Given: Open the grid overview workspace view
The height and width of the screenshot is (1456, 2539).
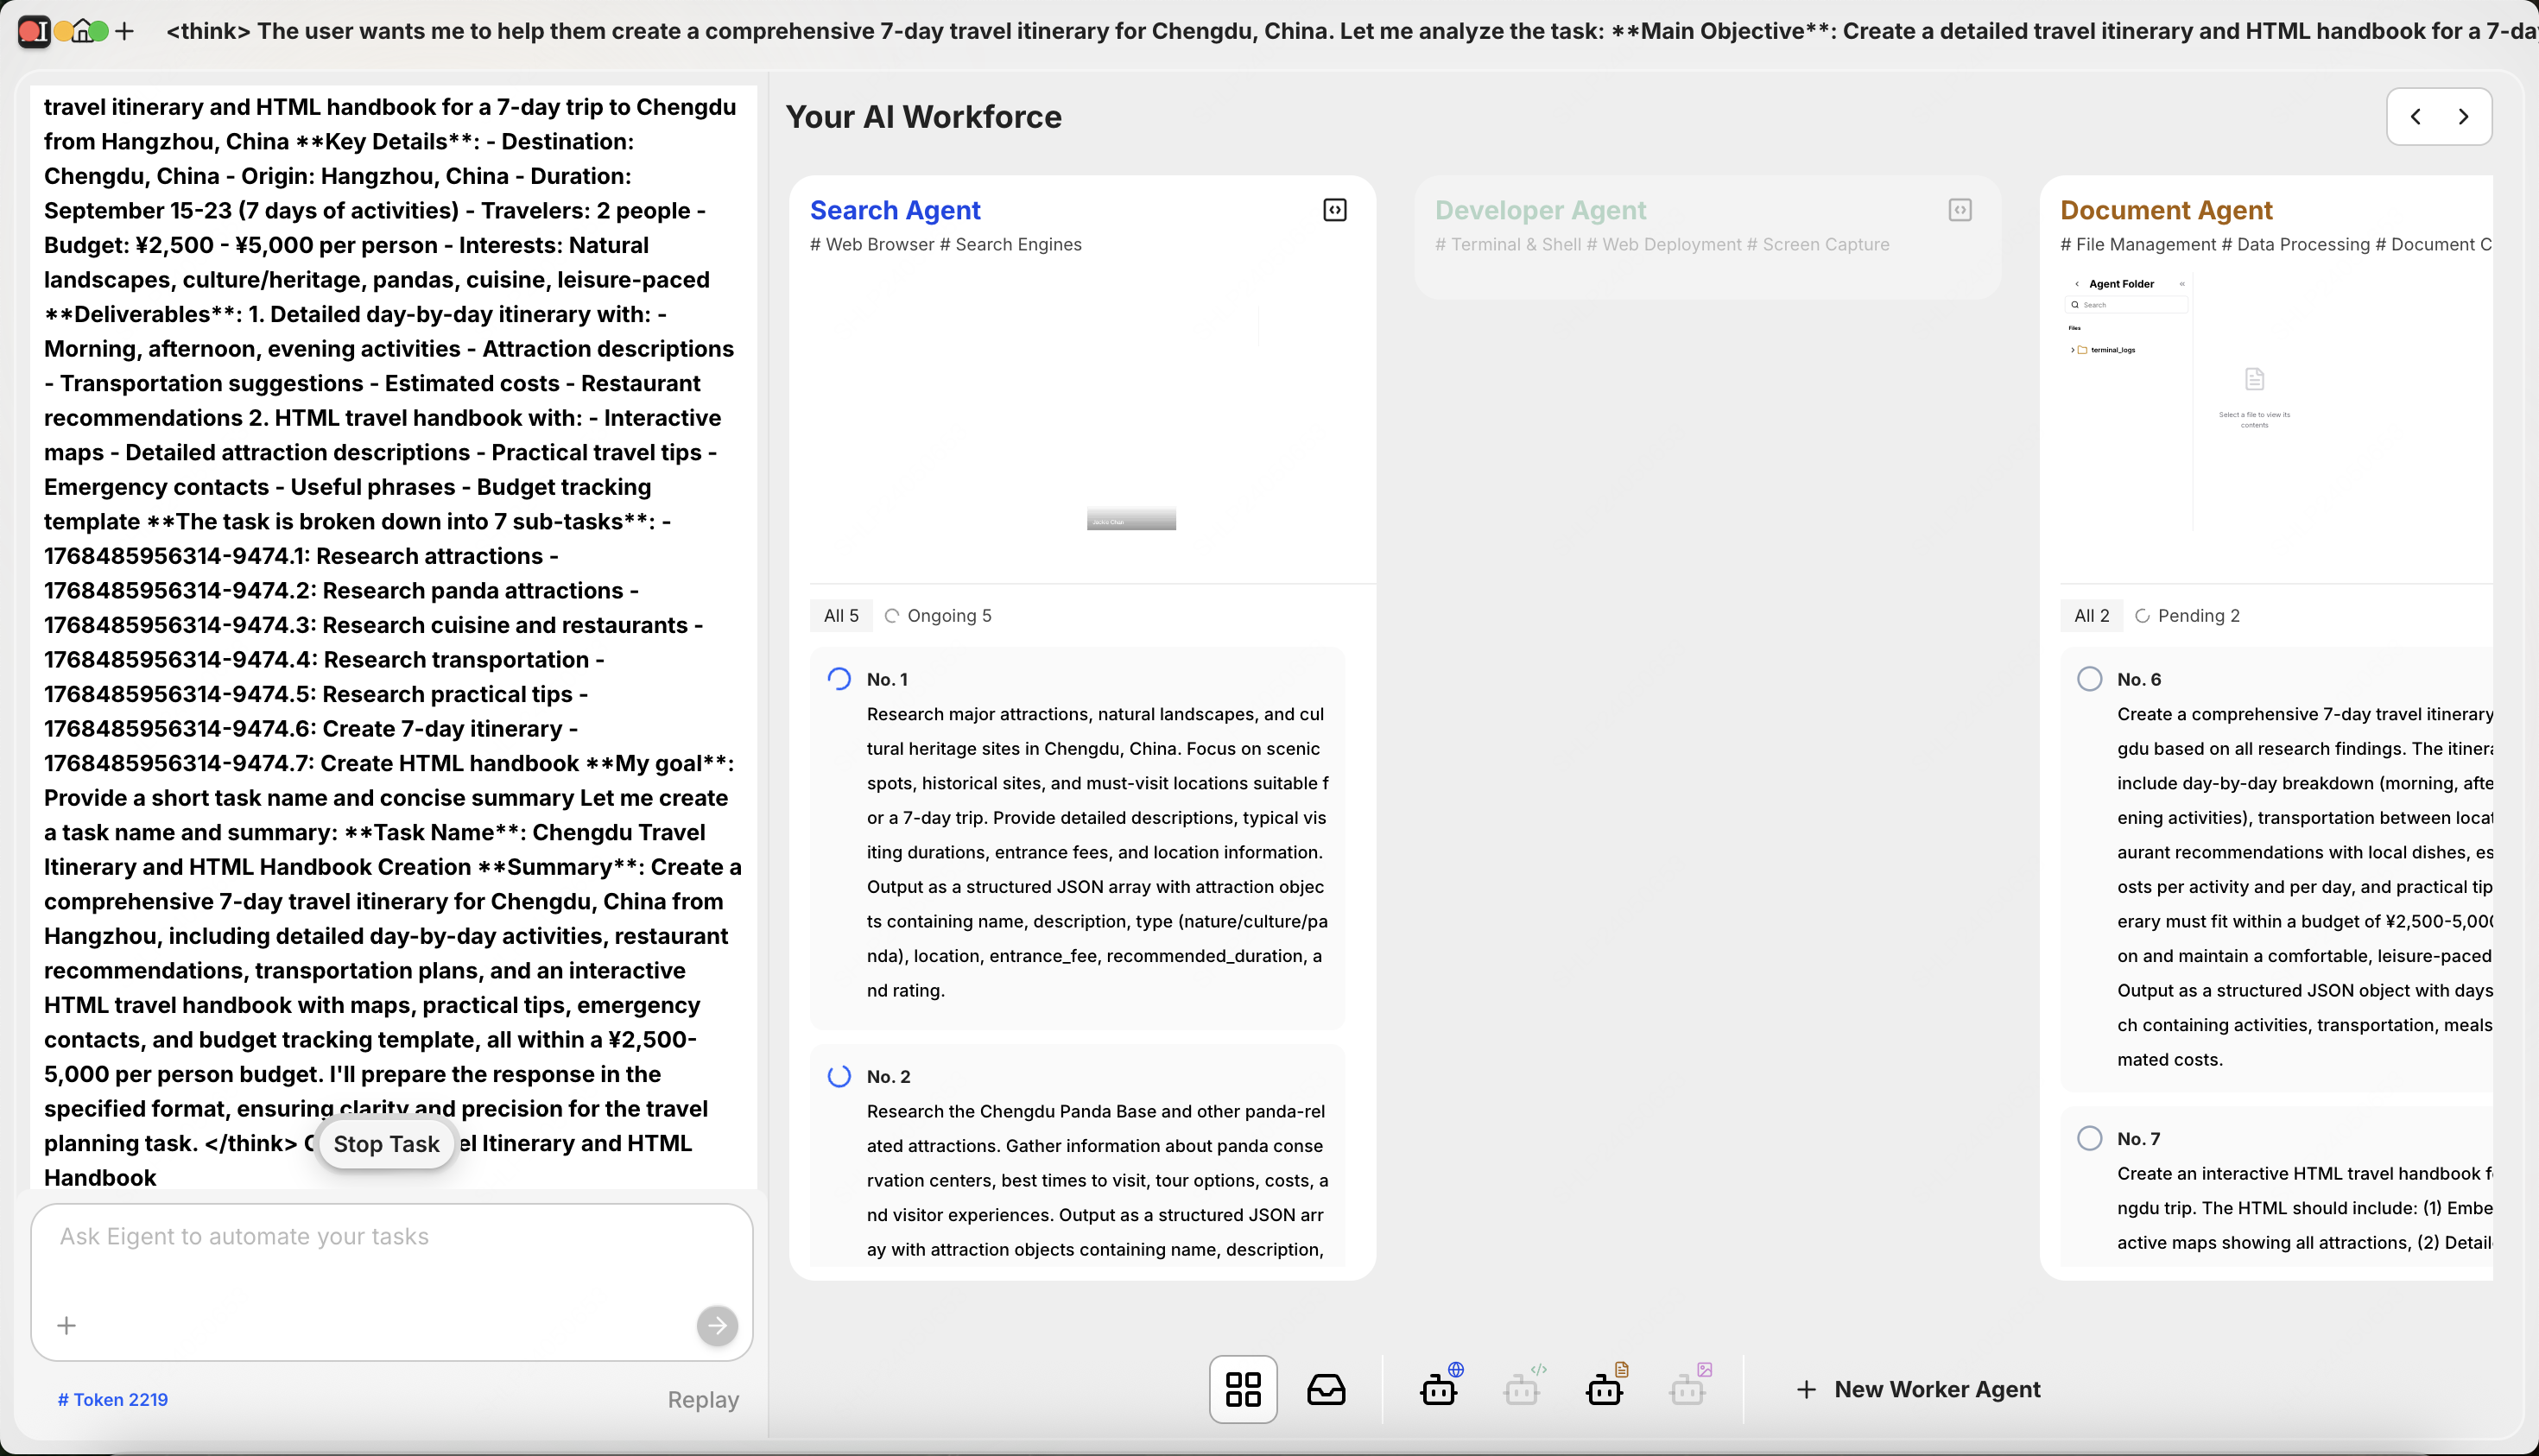Looking at the screenshot, I should click(1242, 1389).
